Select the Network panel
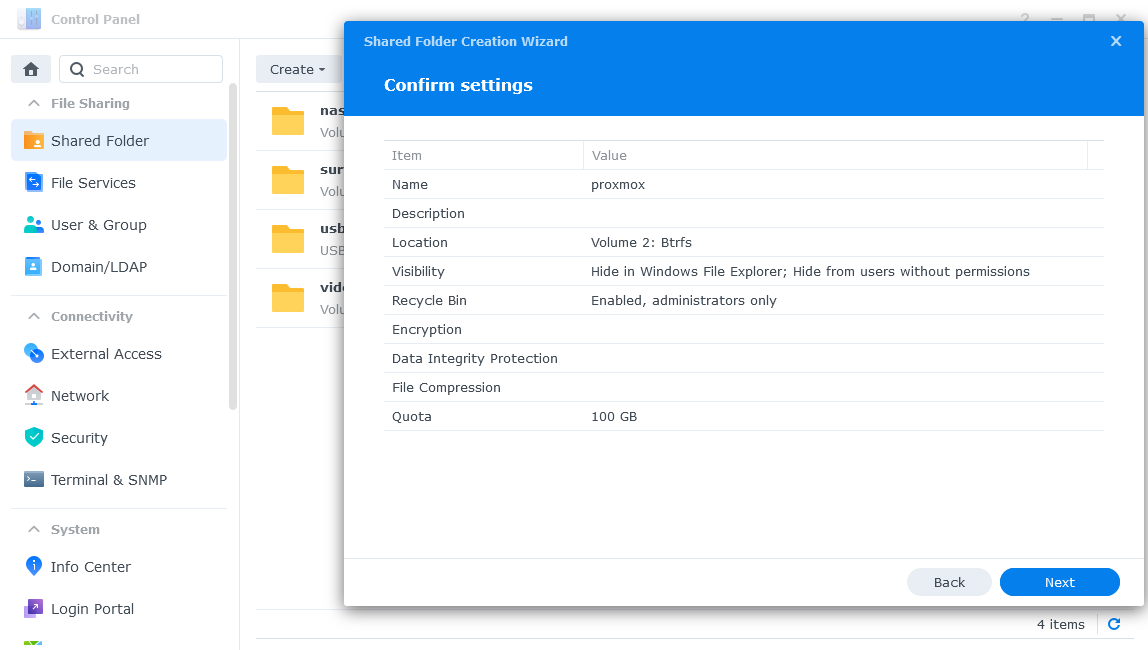 [x=80, y=396]
